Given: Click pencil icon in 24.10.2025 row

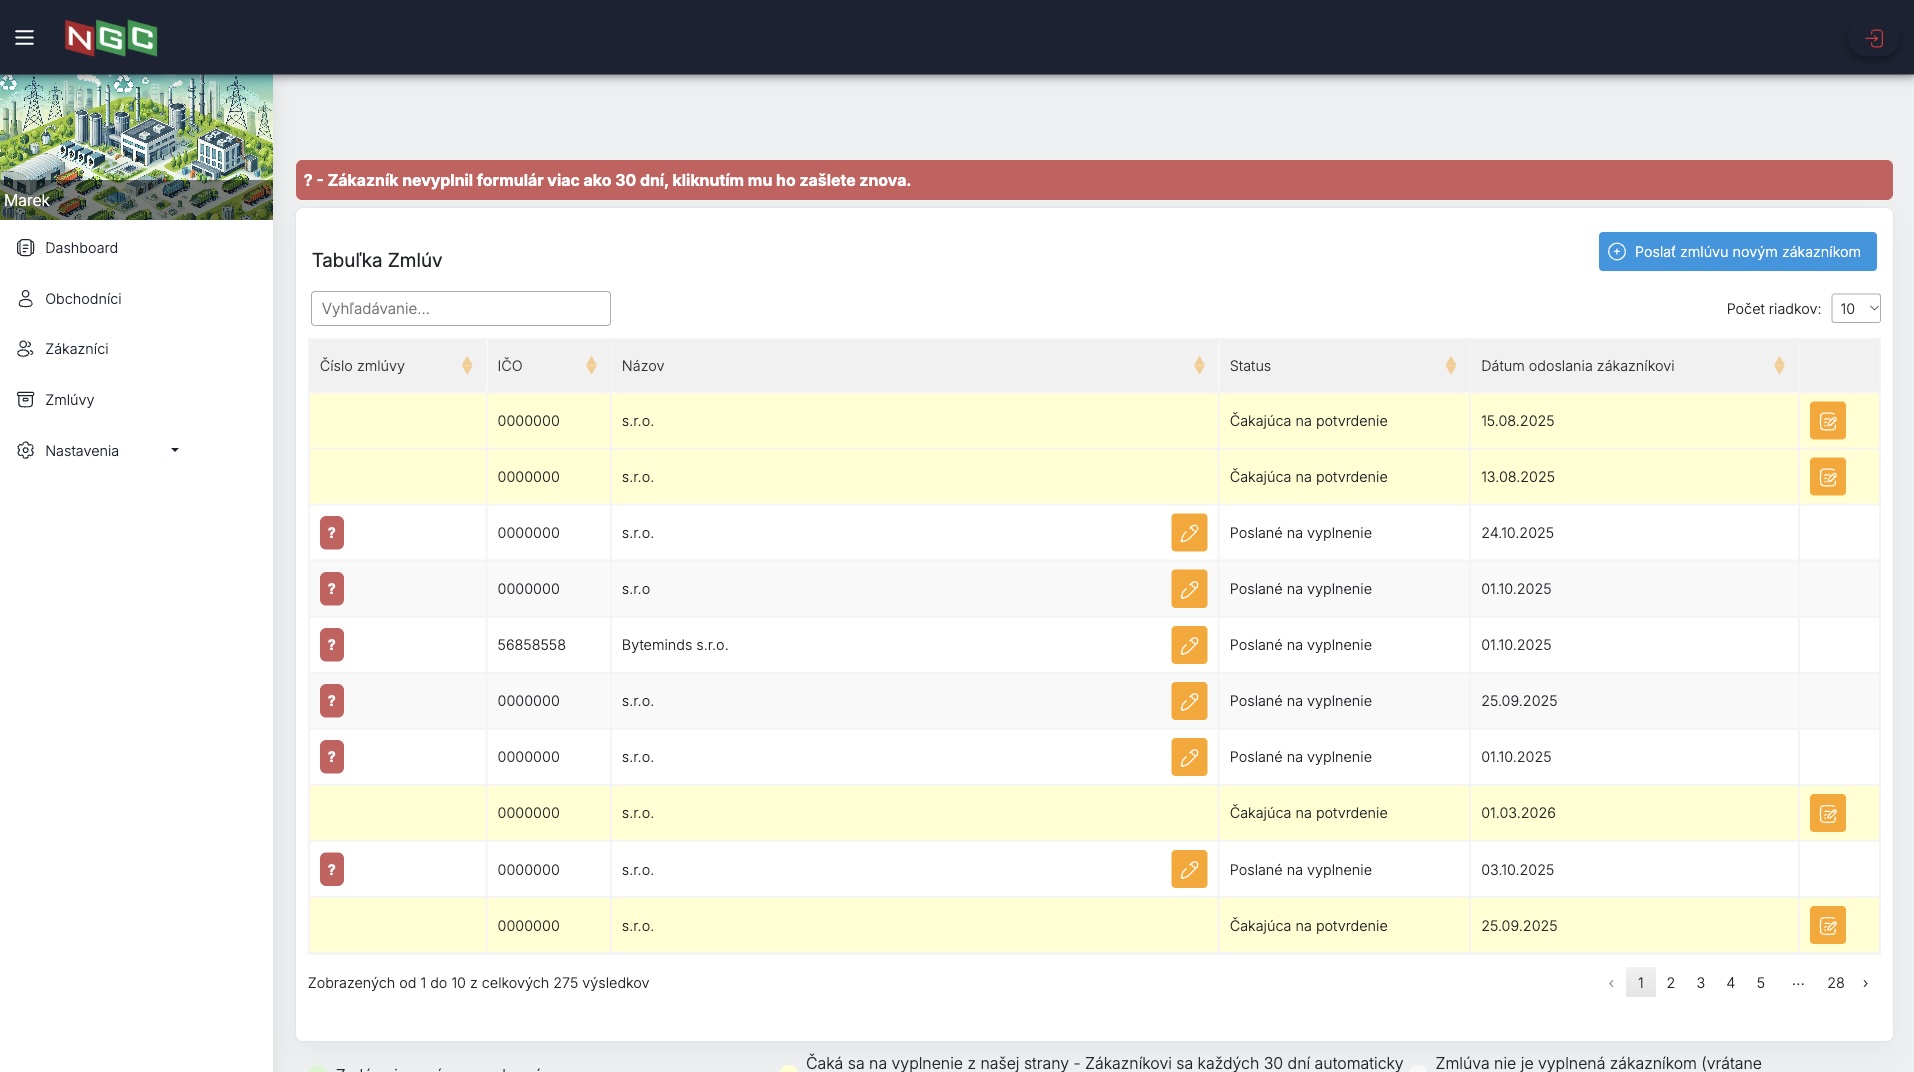Looking at the screenshot, I should coord(1189,533).
